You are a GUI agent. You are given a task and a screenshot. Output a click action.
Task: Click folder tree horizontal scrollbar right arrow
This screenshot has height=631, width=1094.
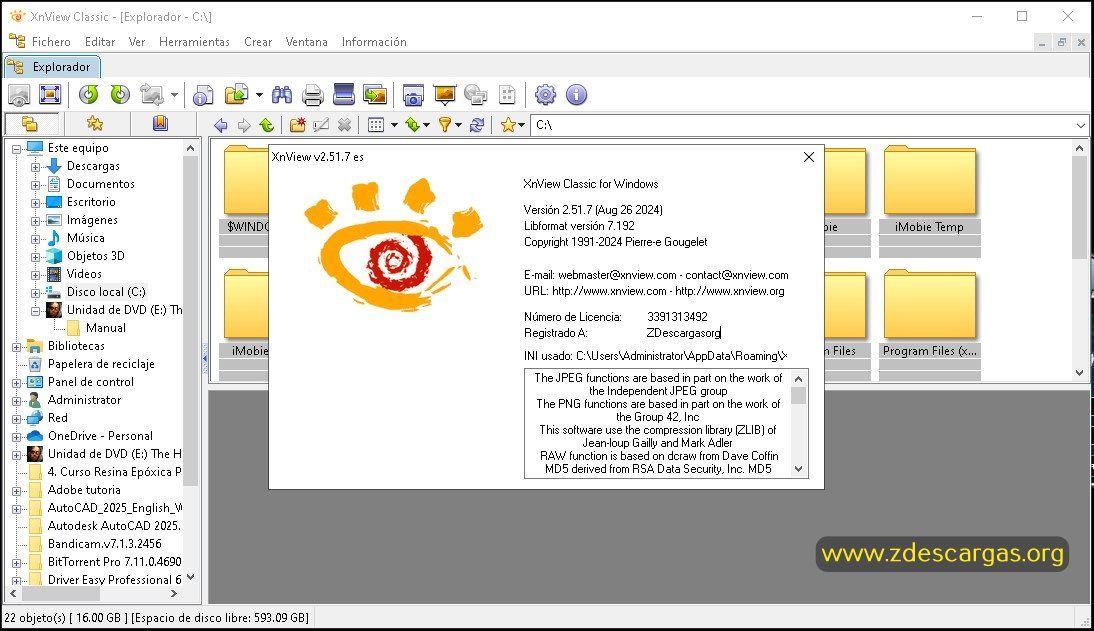pyautogui.click(x=174, y=594)
